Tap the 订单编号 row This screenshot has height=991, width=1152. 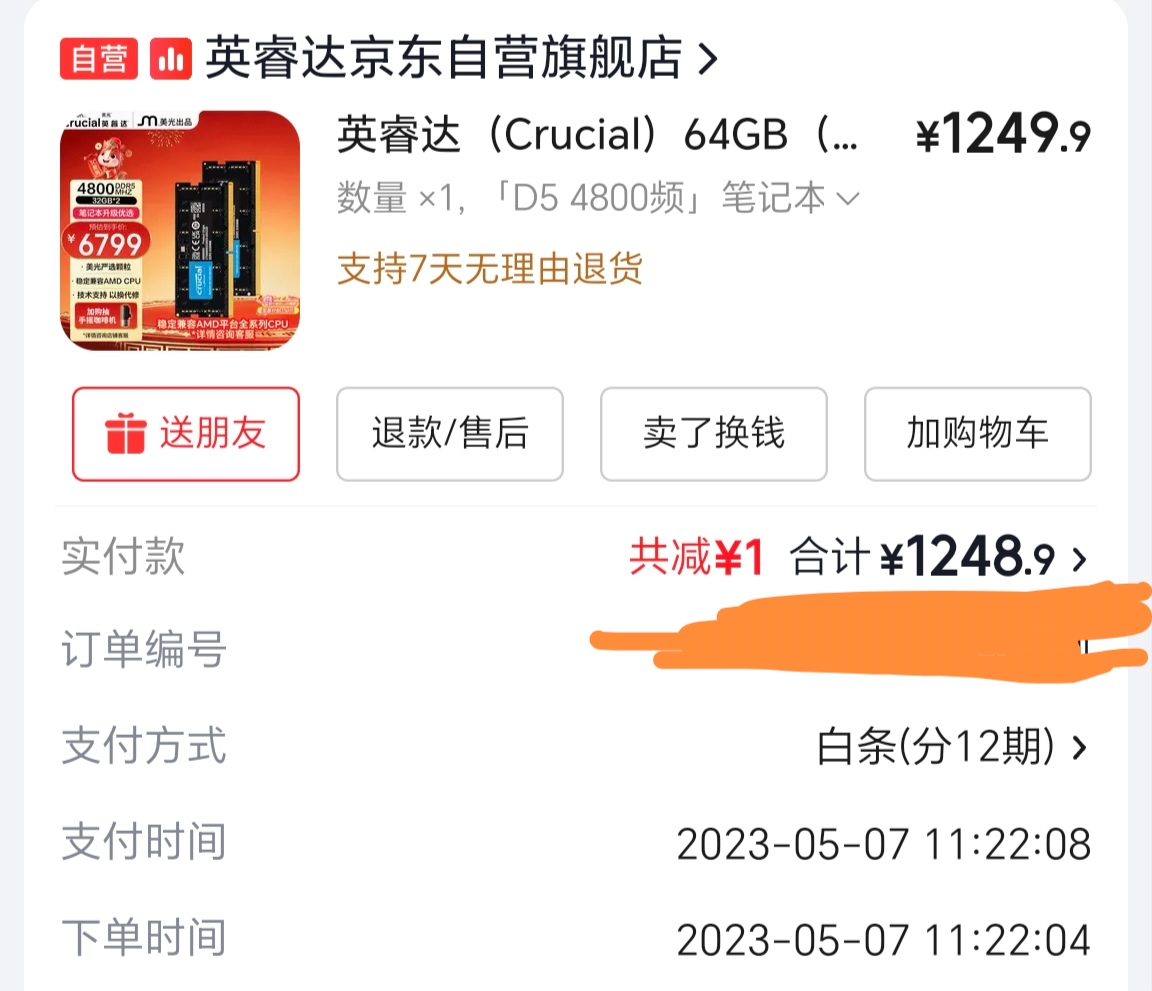pyautogui.click(x=576, y=649)
